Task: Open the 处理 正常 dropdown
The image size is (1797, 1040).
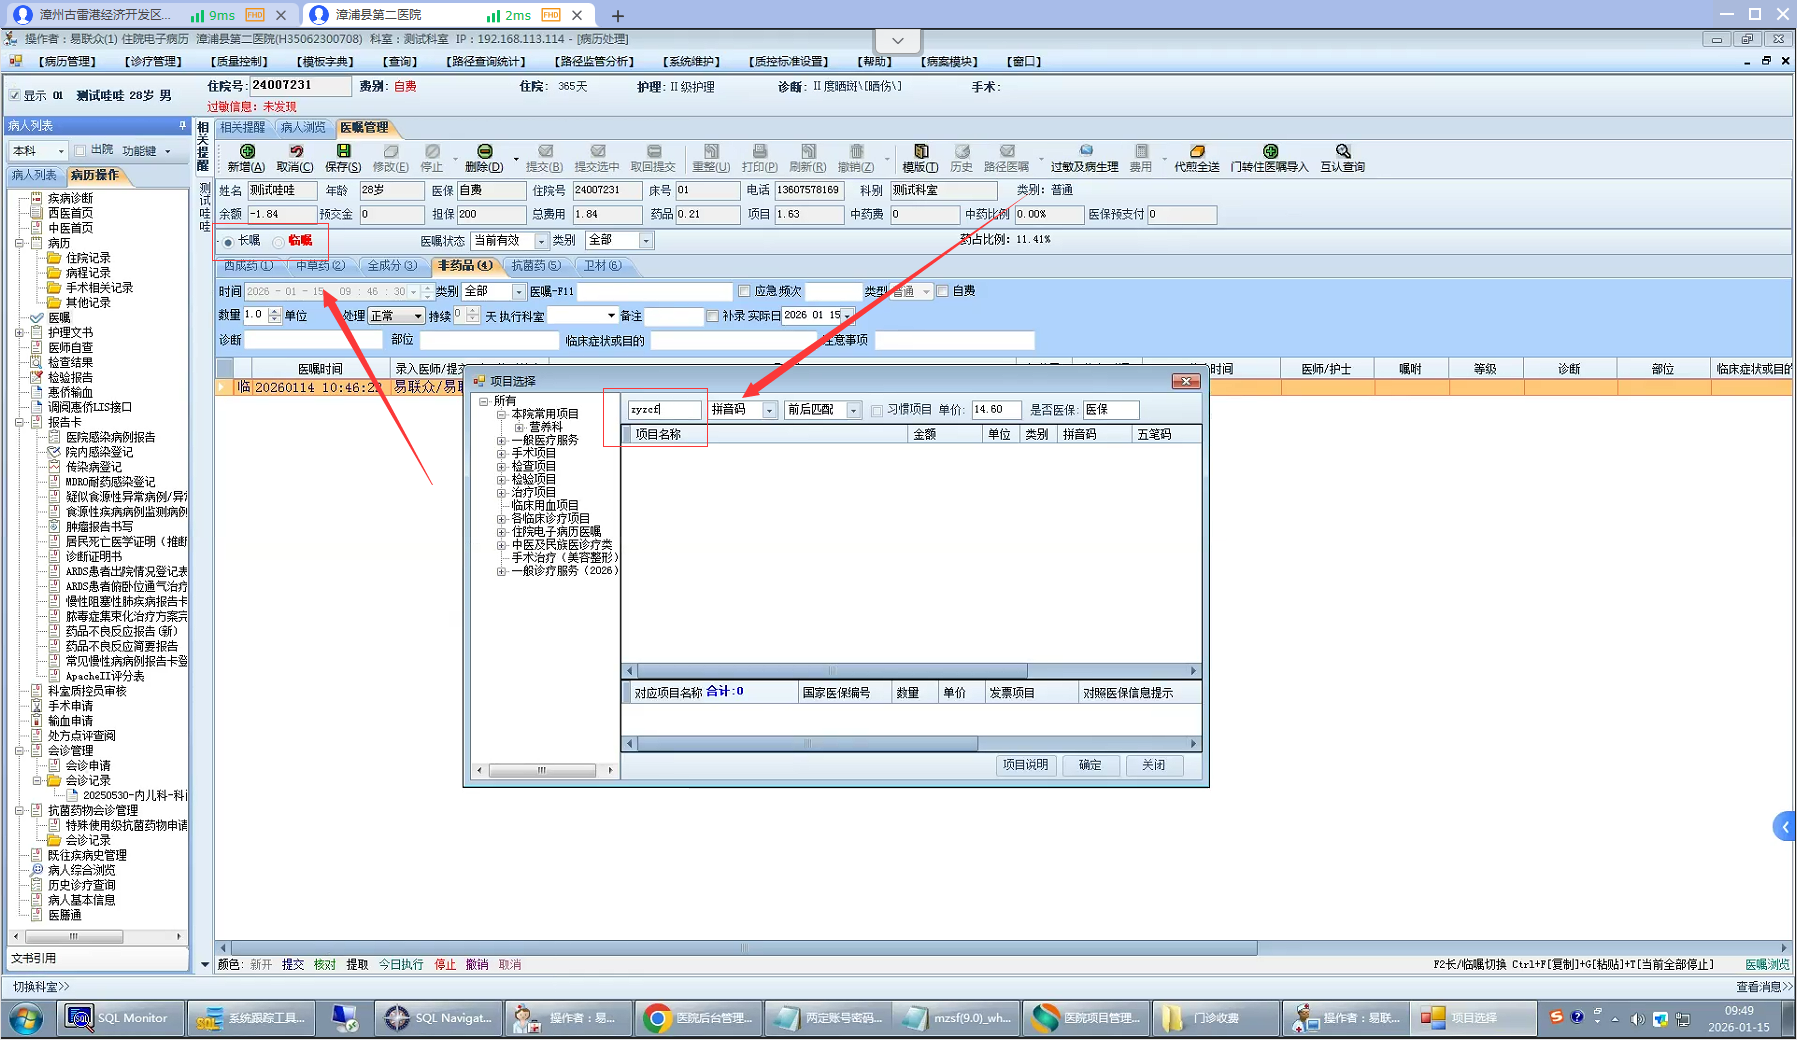Action: pos(418,316)
